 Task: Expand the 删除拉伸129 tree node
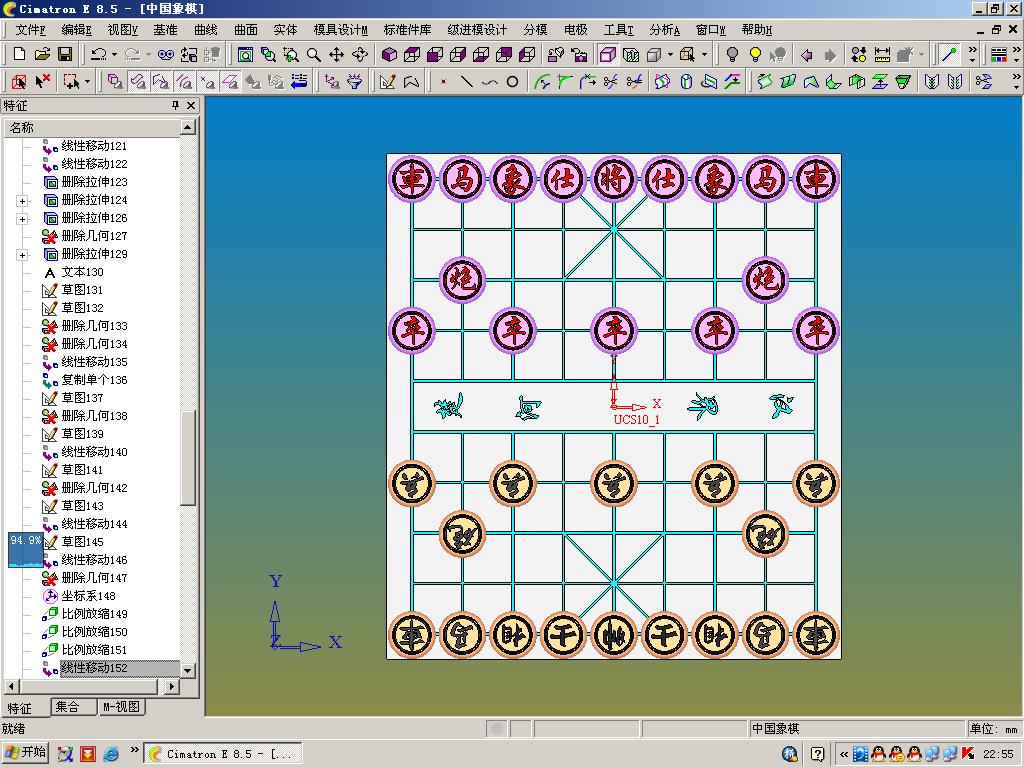(x=22, y=255)
